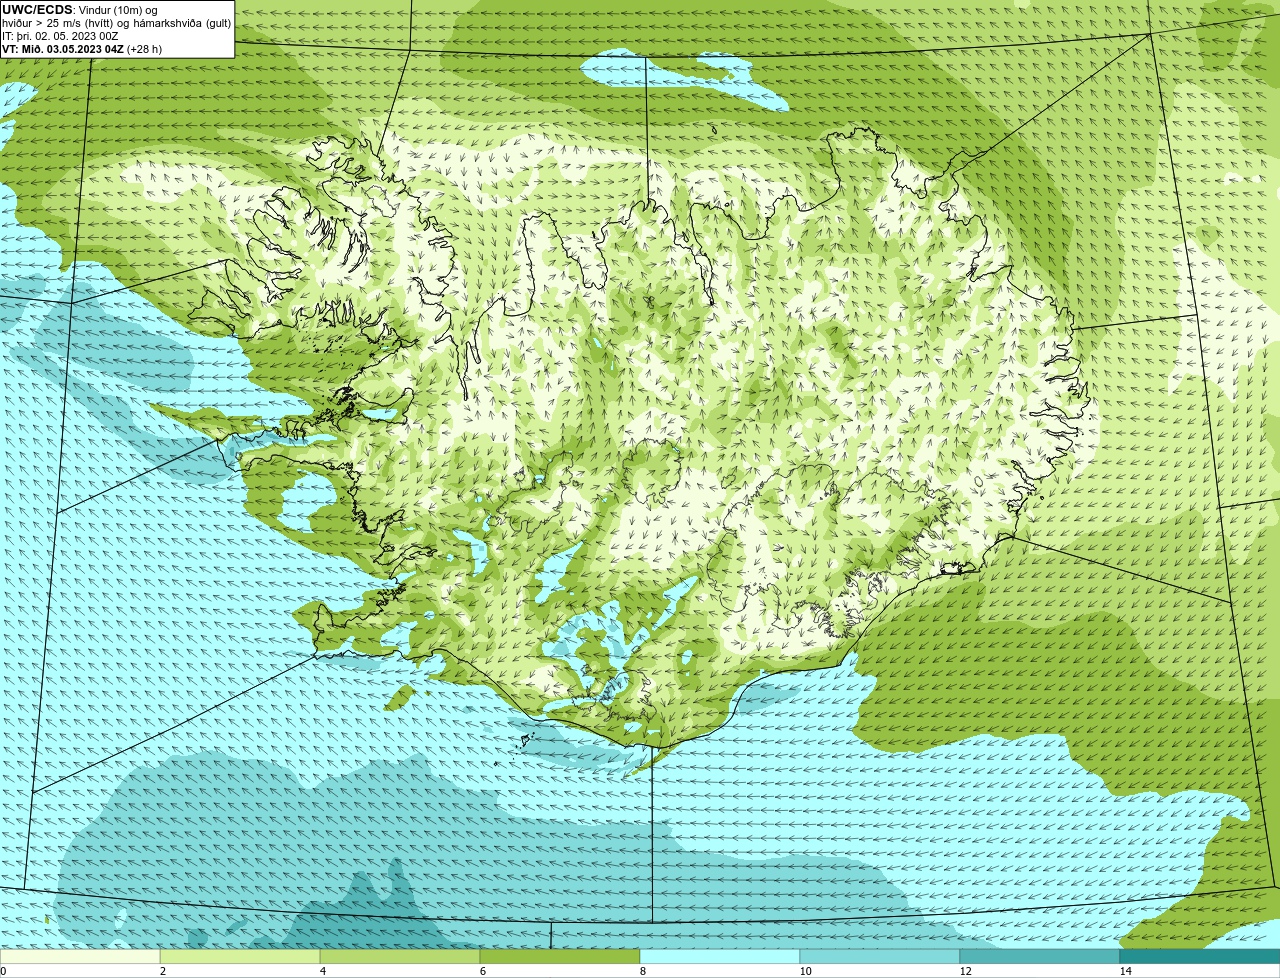
Task: Click the "UWC/ECDS" bold title text
Action: (x=37, y=9)
